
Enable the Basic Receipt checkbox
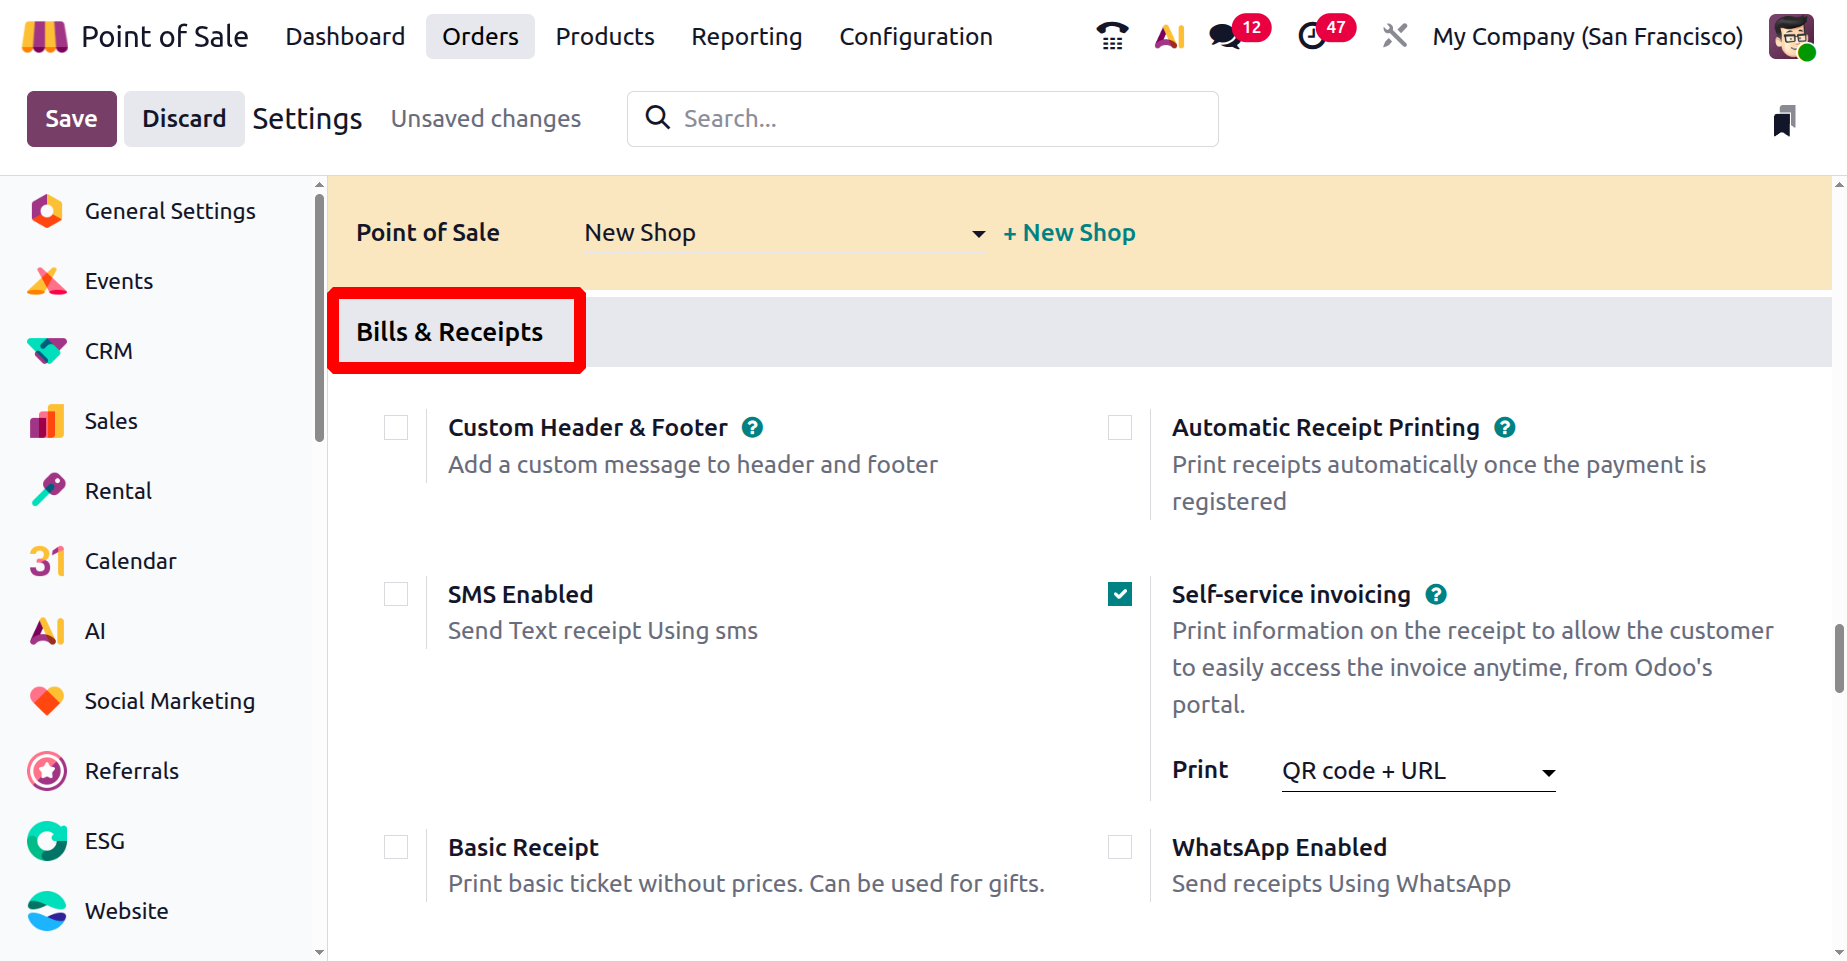click(396, 848)
